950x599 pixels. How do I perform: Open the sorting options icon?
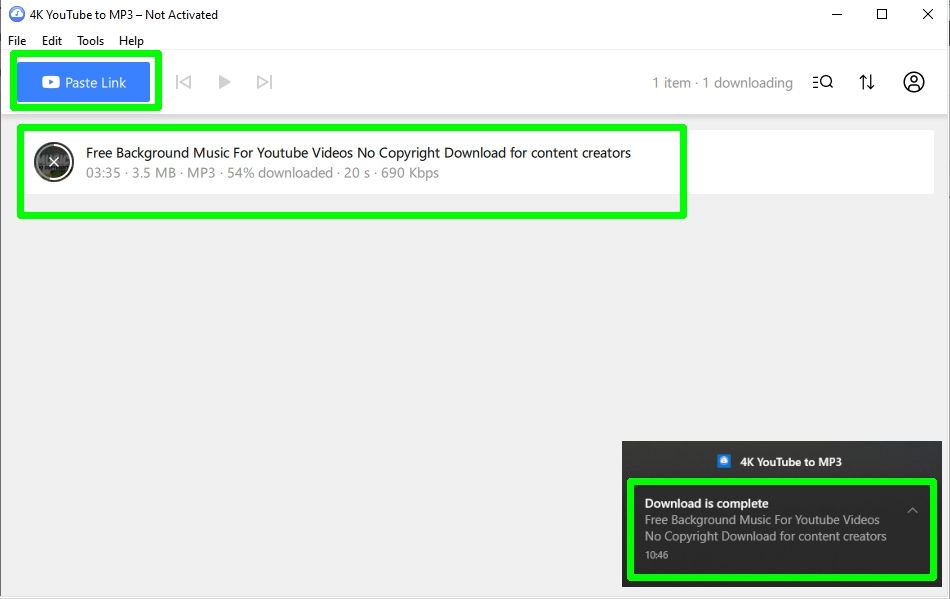pos(866,82)
